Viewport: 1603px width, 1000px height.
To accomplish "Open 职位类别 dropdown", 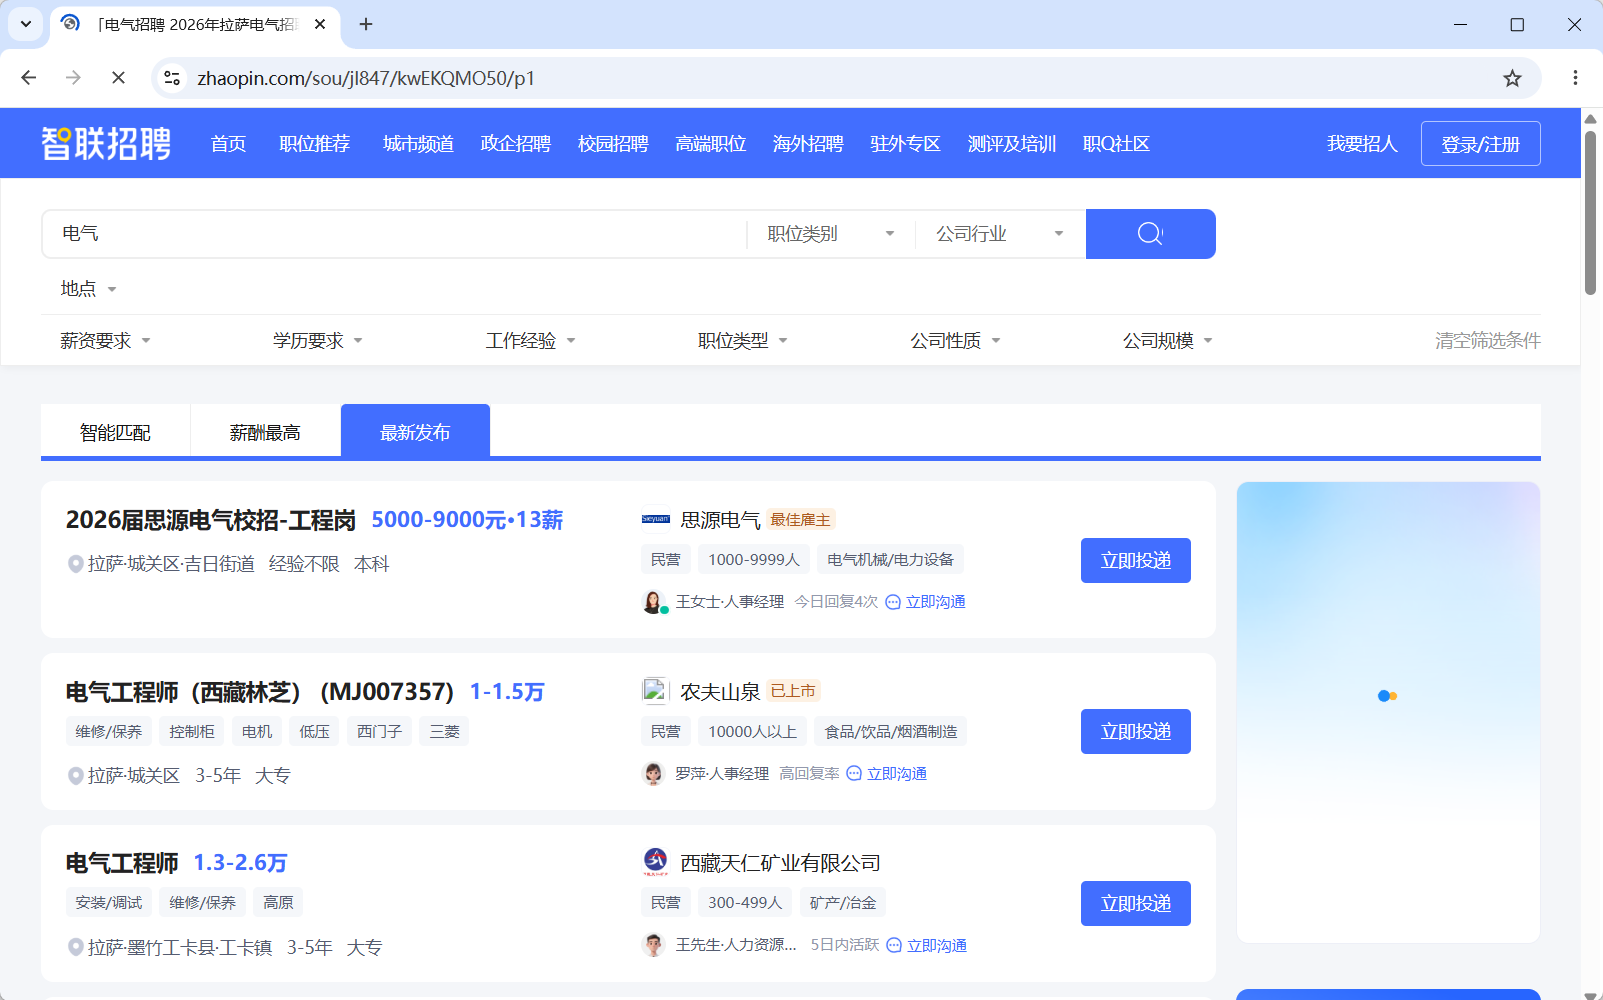I will tap(831, 234).
